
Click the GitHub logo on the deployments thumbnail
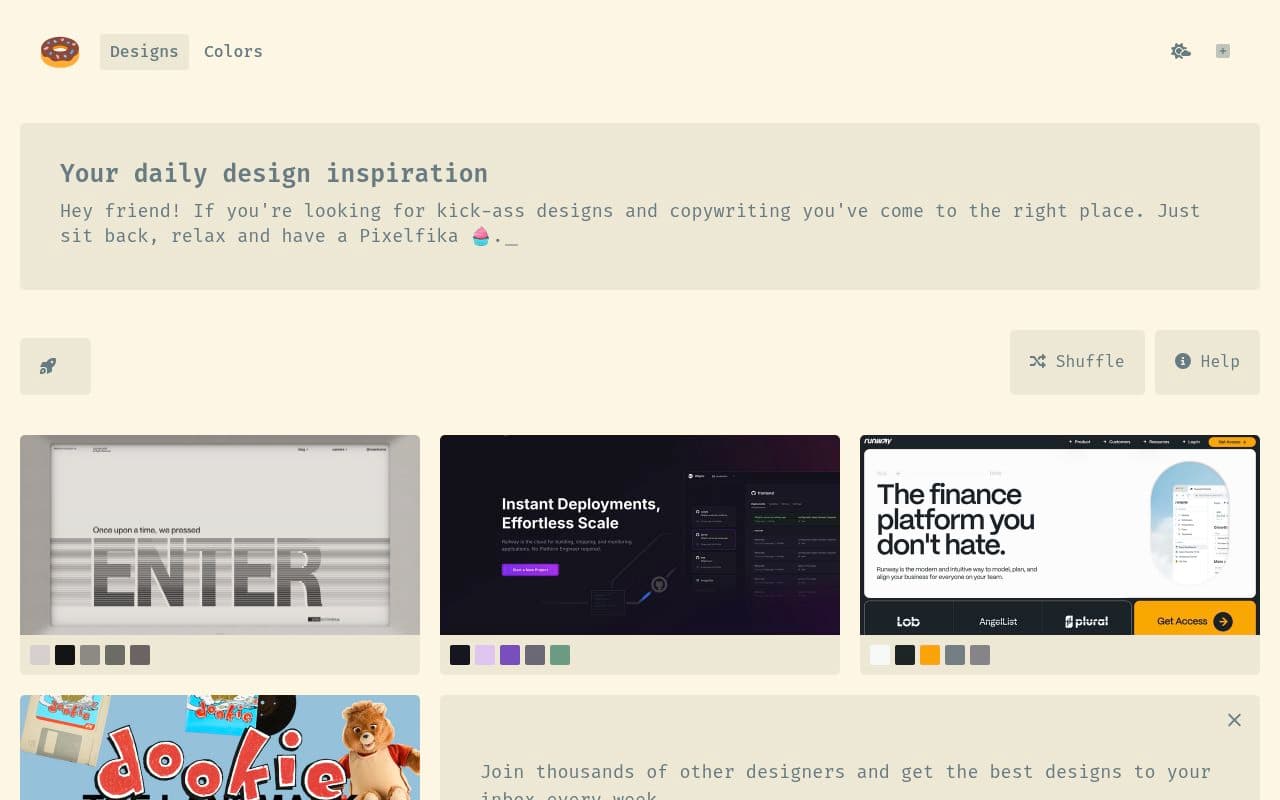click(x=659, y=584)
